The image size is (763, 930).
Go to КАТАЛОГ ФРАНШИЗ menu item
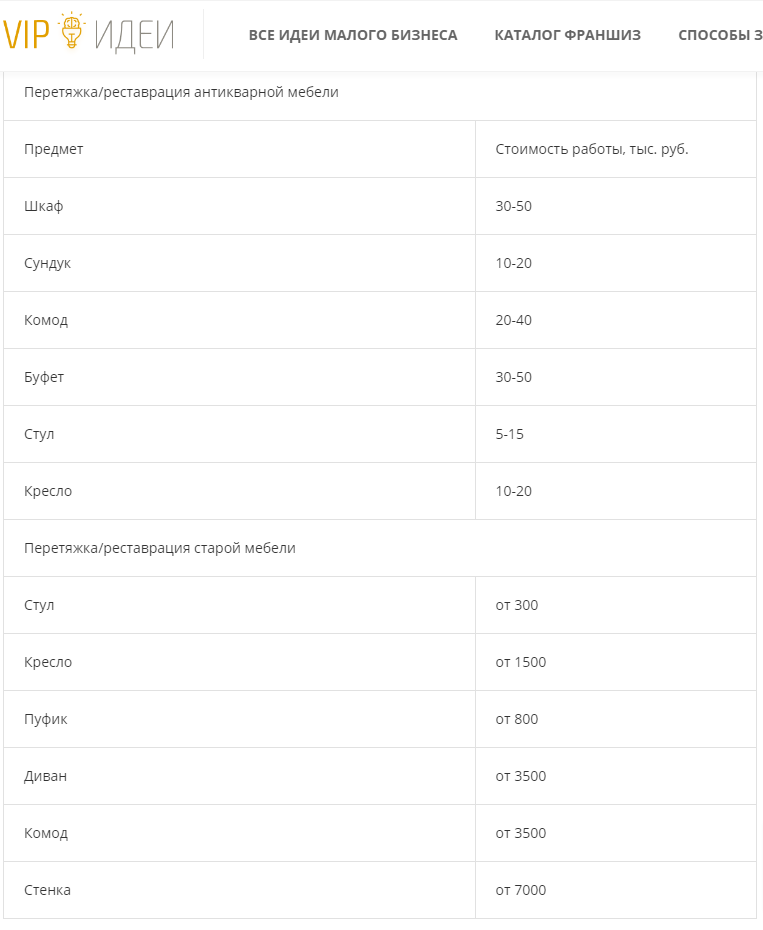coord(567,35)
